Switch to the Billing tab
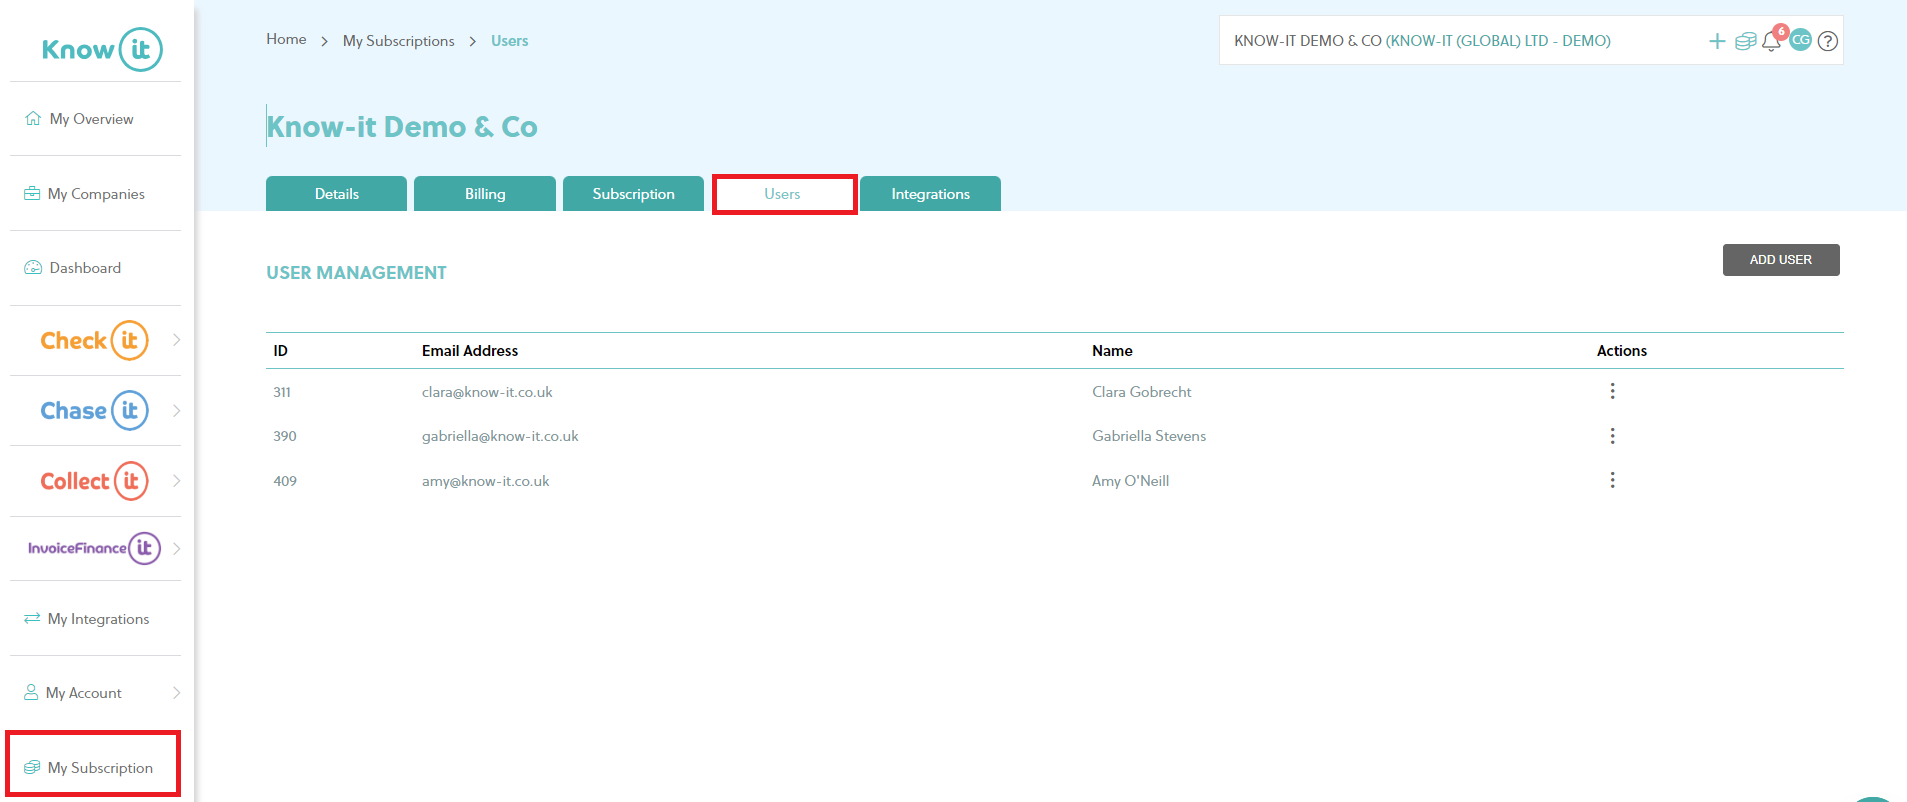Screen dimensions: 1907x802 [x=485, y=194]
